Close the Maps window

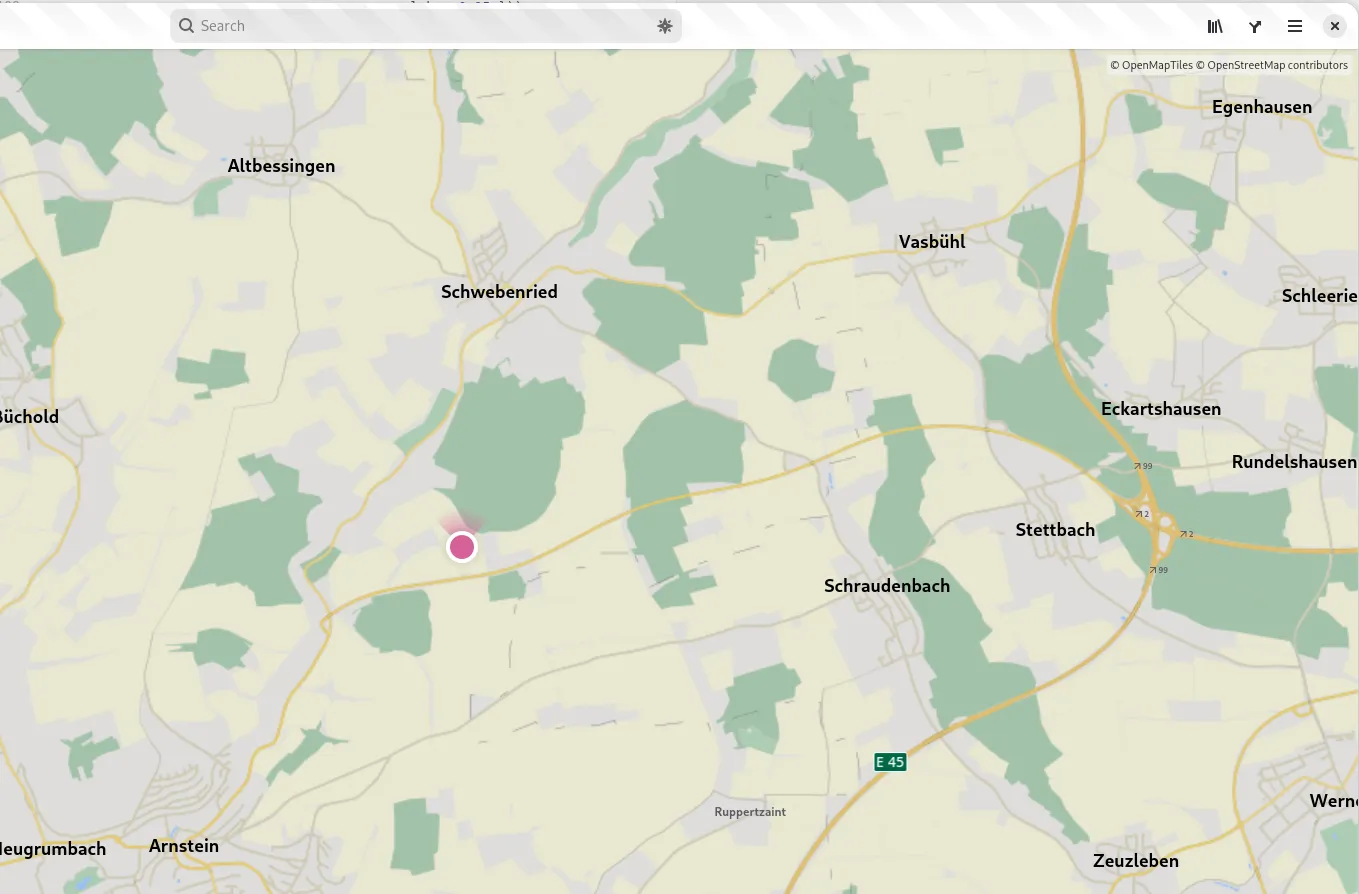[x=1335, y=27]
